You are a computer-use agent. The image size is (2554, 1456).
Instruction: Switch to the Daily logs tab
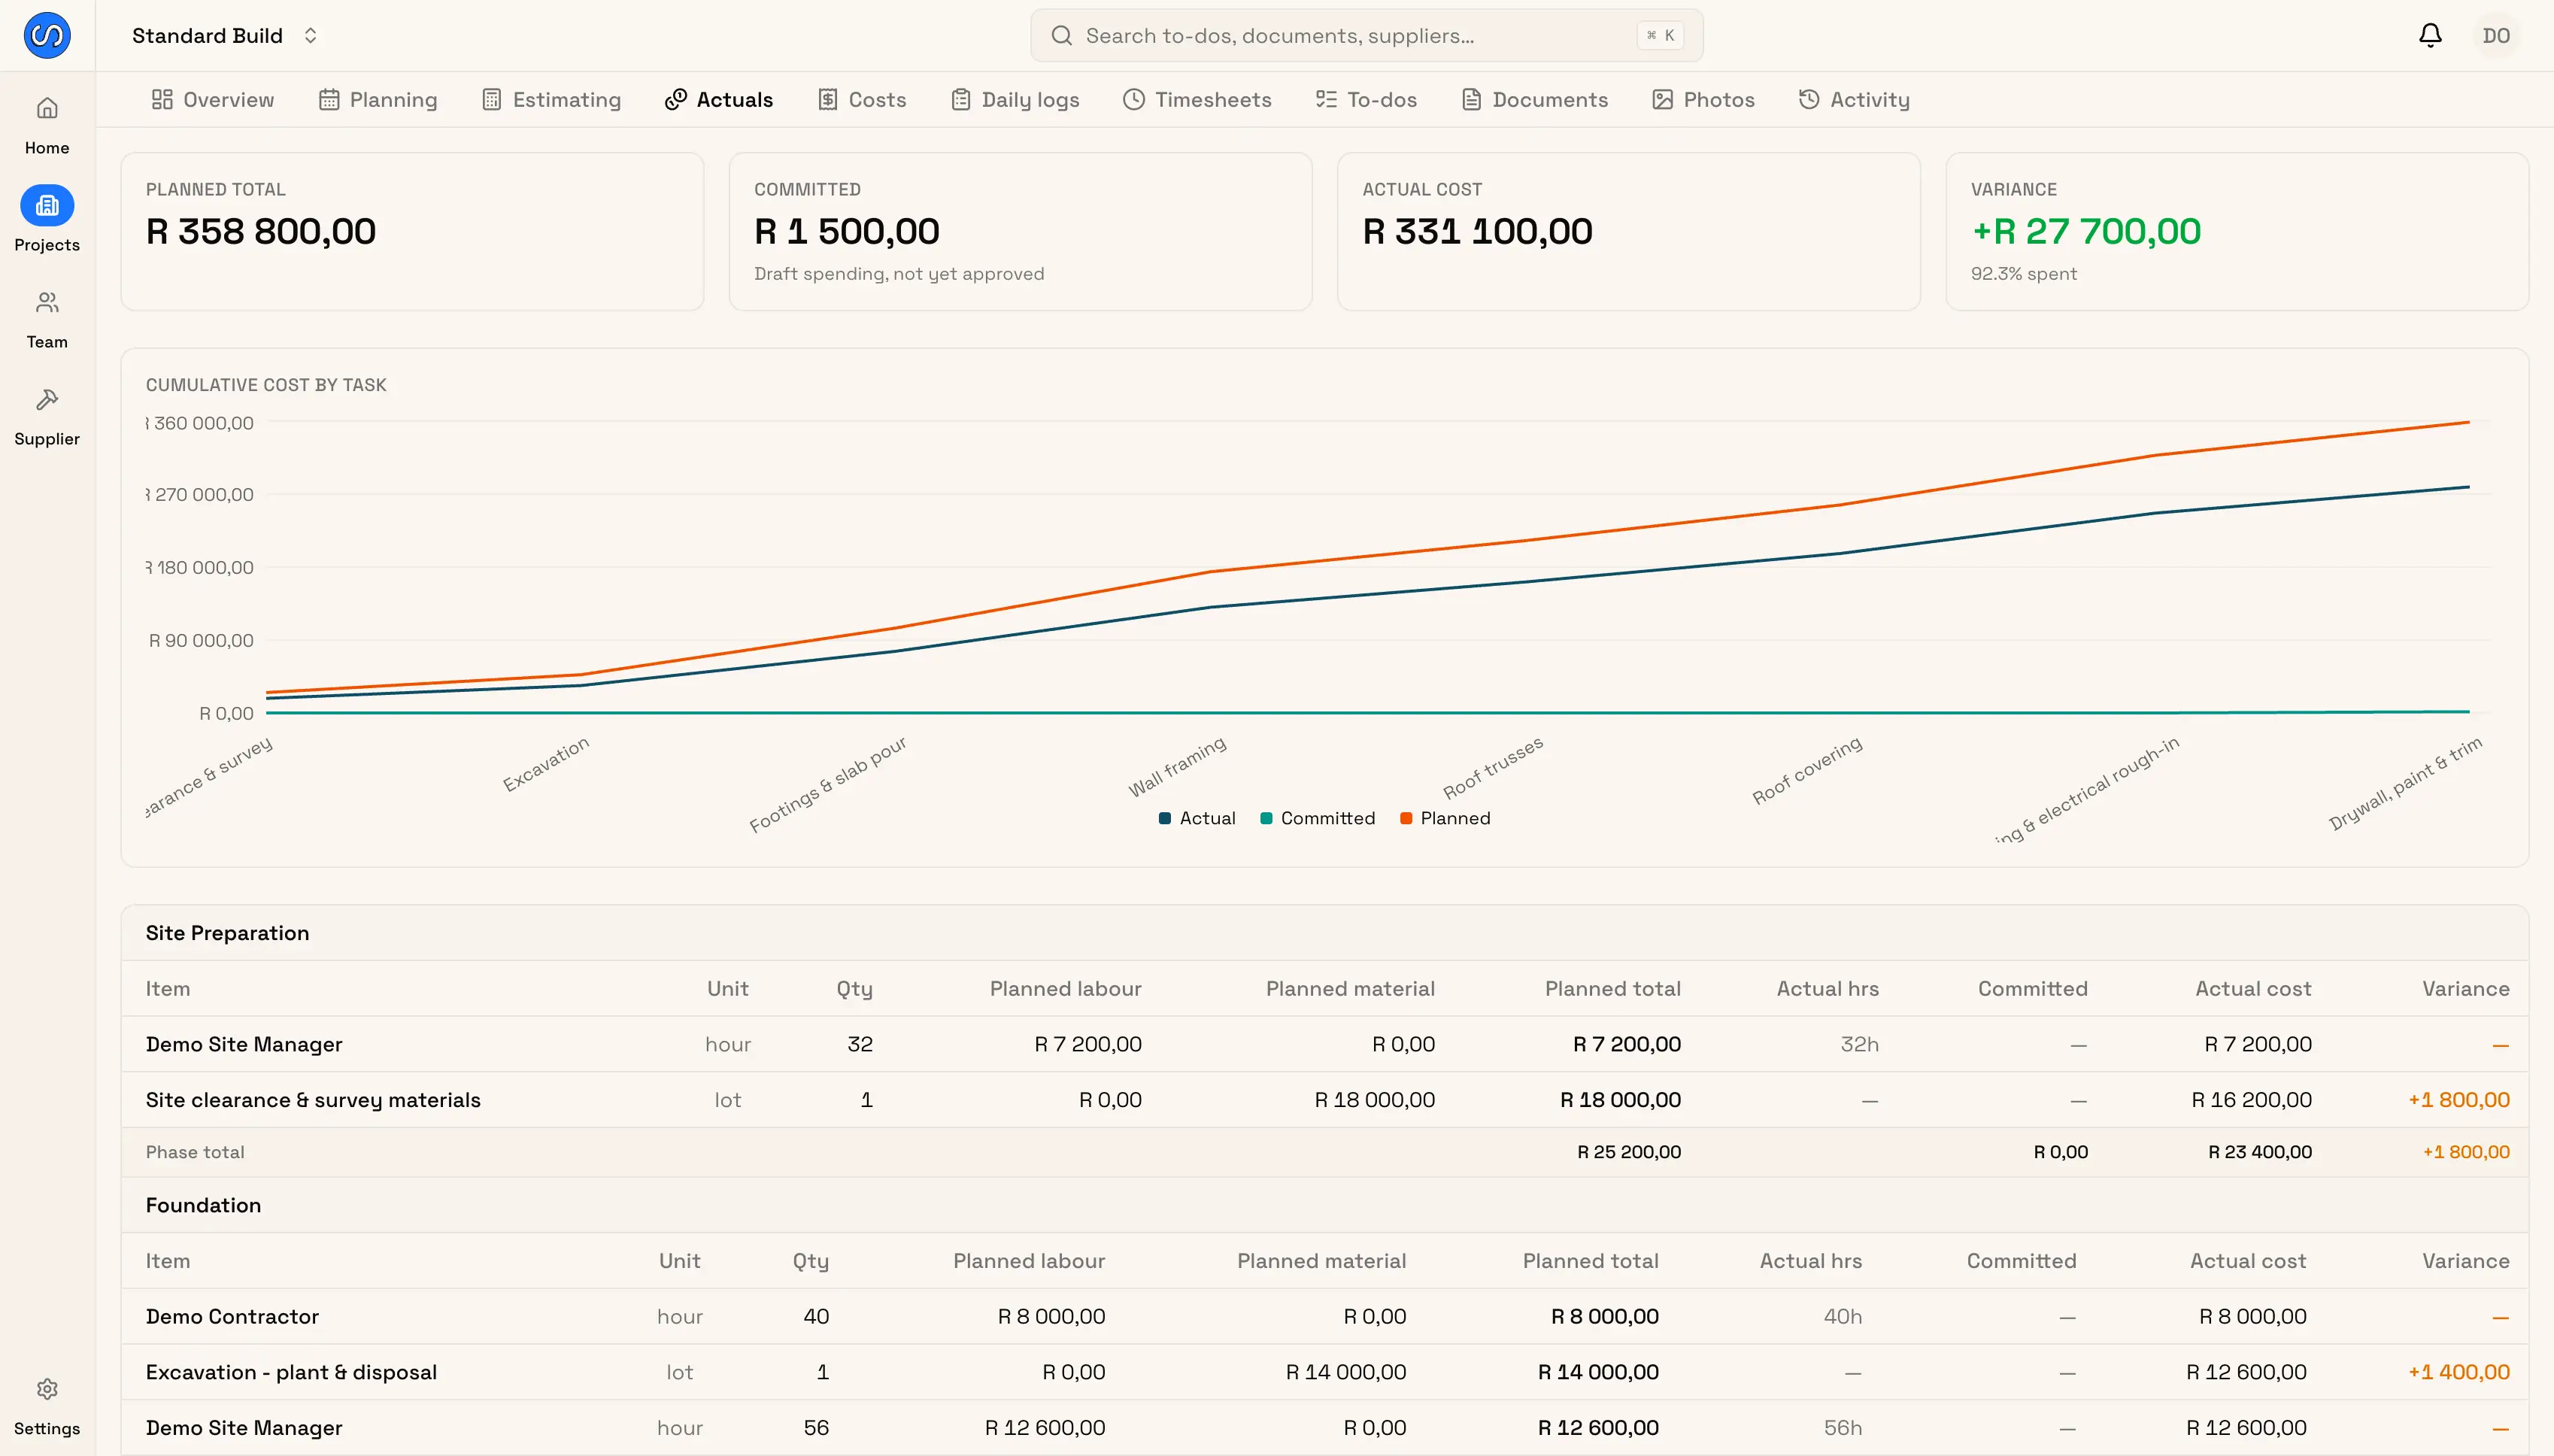point(1015,99)
